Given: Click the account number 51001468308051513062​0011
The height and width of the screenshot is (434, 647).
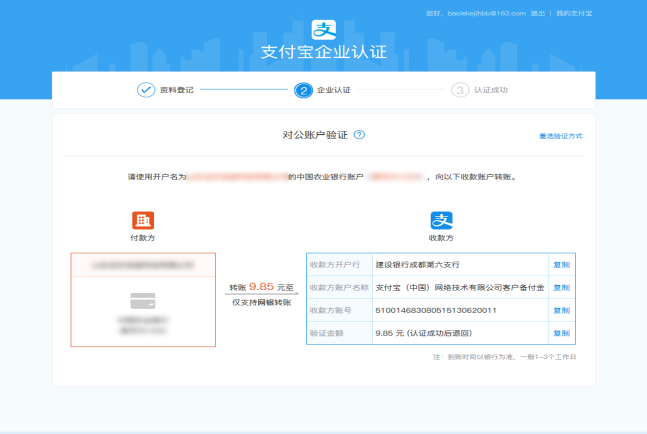Looking at the screenshot, I should (x=436, y=310).
